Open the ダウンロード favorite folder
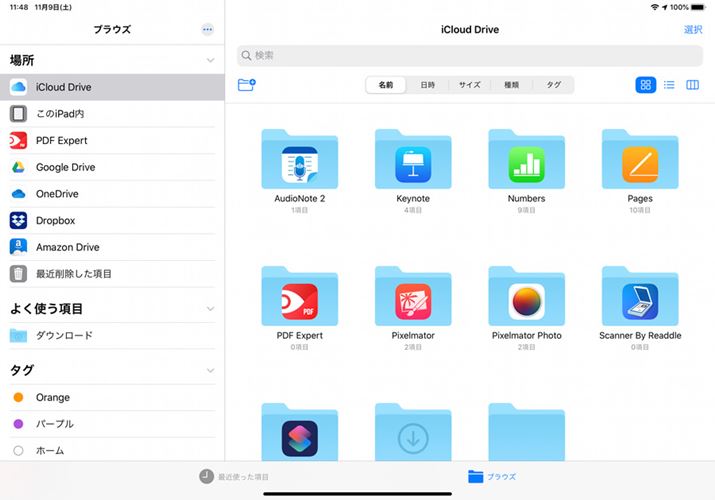Viewport: 715px width, 500px height. (64, 336)
